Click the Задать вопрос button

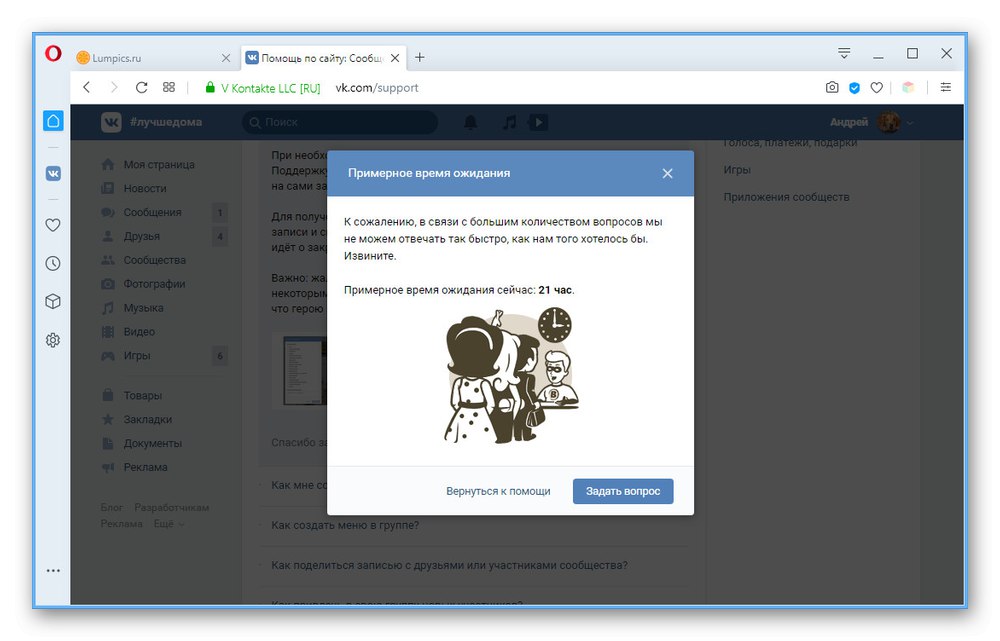(x=623, y=491)
